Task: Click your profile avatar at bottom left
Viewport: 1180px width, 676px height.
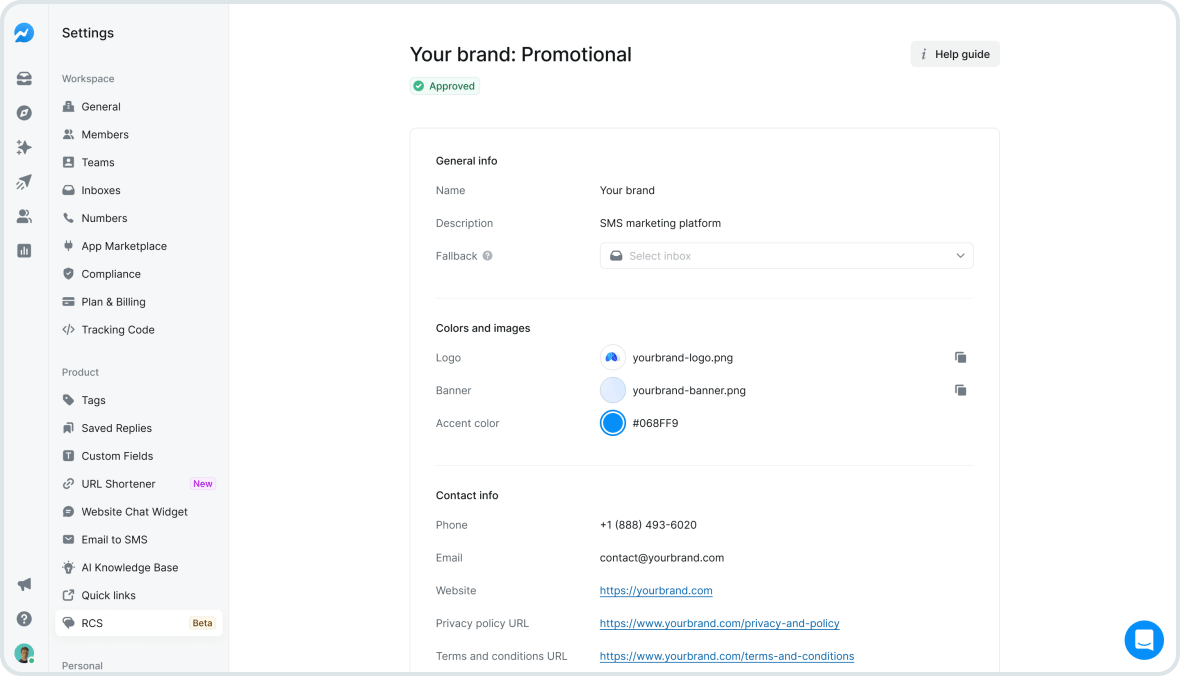Action: pyautogui.click(x=24, y=652)
